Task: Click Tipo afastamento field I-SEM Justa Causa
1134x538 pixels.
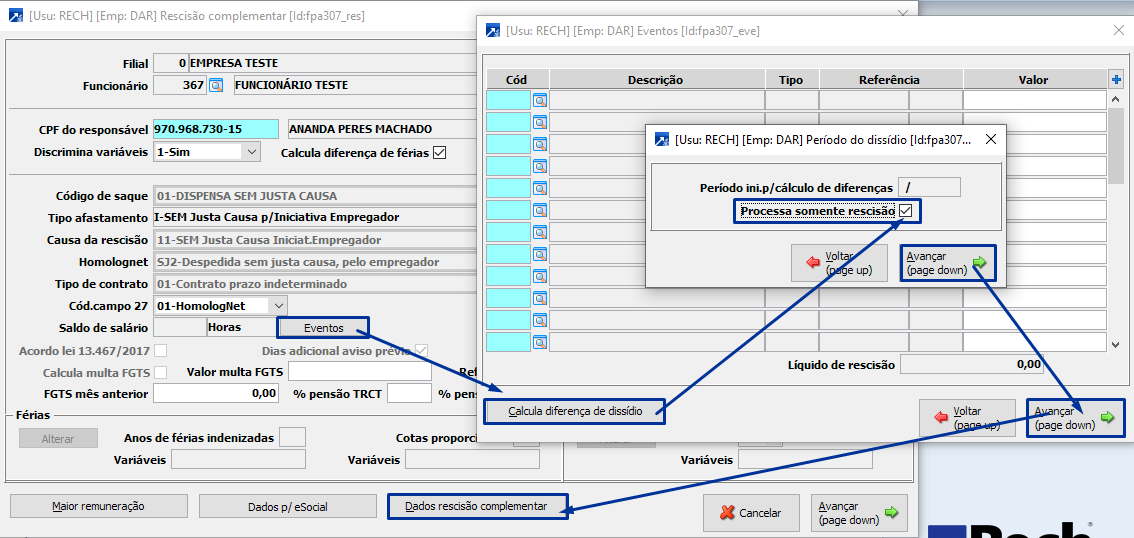Action: (x=315, y=218)
